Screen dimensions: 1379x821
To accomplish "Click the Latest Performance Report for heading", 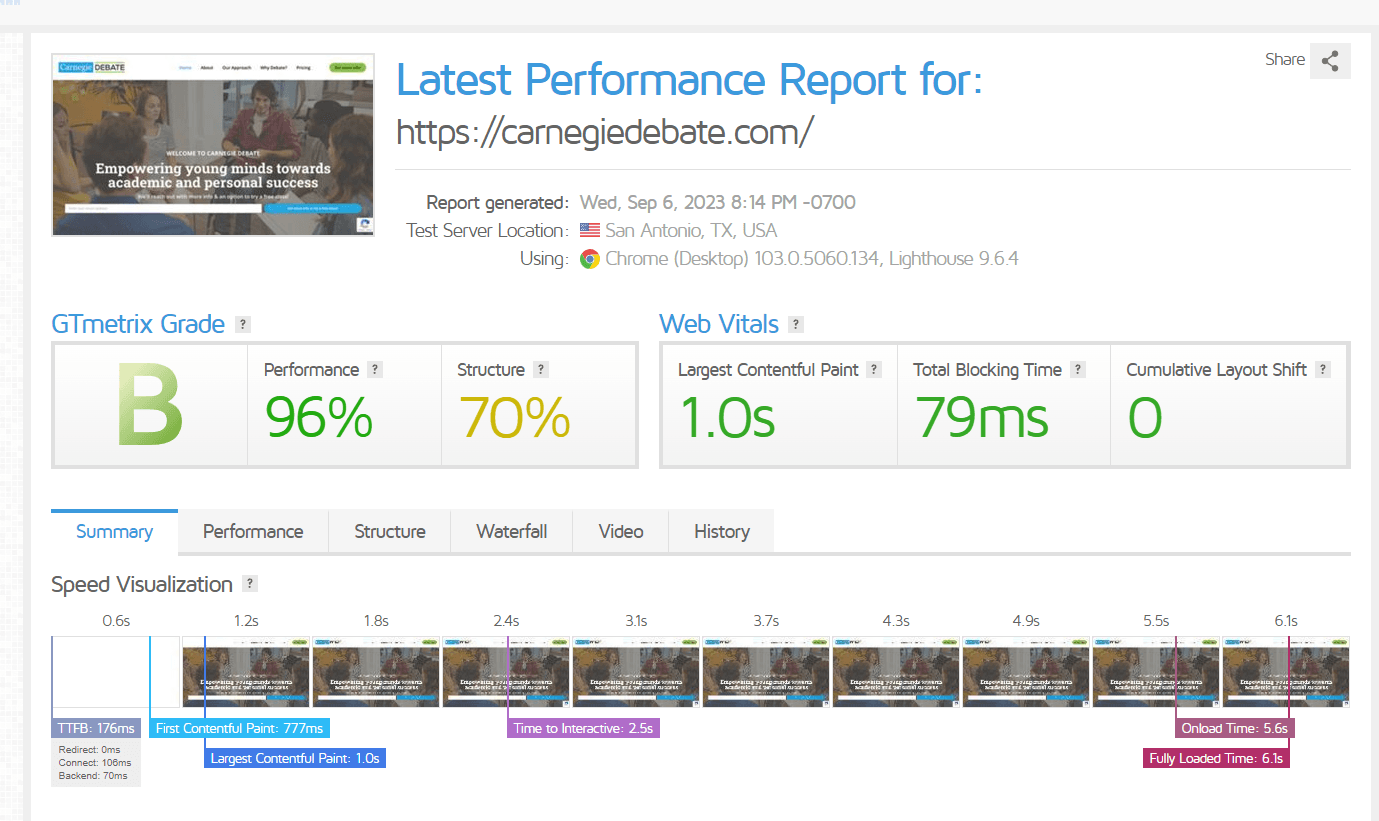I will [x=690, y=79].
